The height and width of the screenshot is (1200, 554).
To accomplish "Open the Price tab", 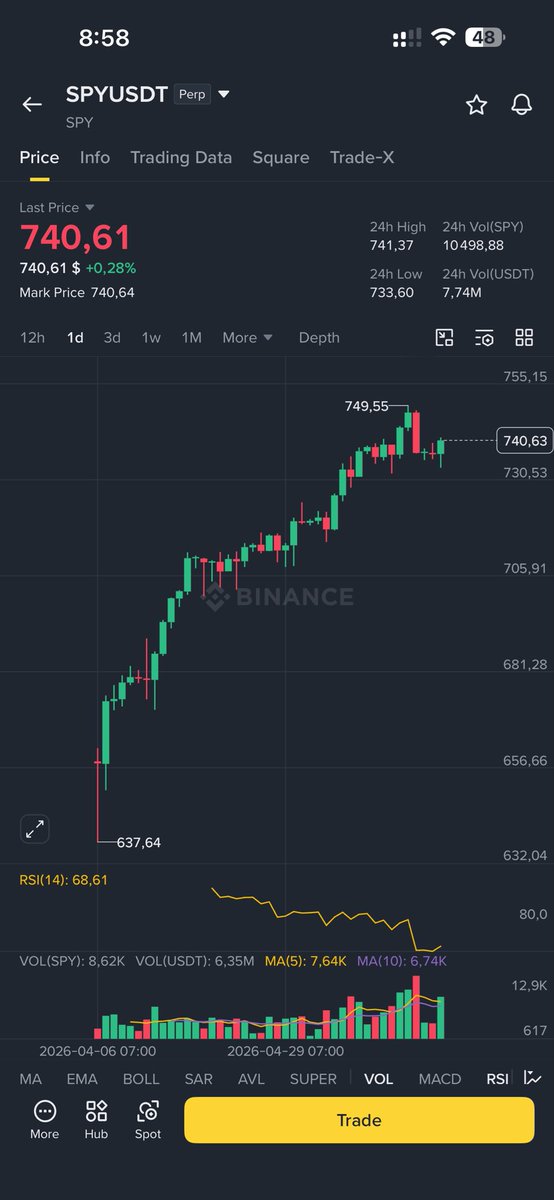I will [39, 157].
